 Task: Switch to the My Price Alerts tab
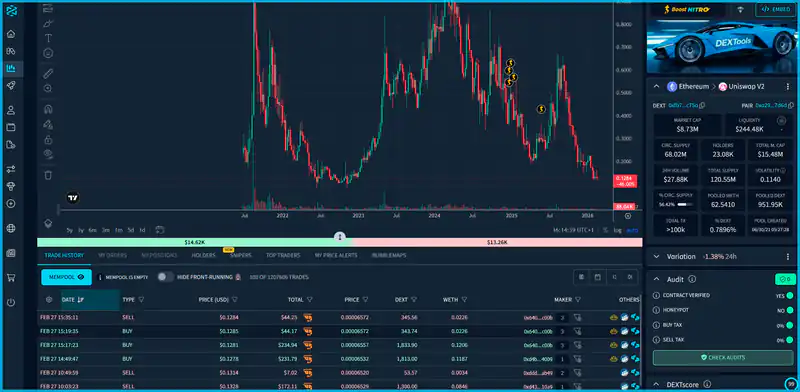[x=336, y=255]
